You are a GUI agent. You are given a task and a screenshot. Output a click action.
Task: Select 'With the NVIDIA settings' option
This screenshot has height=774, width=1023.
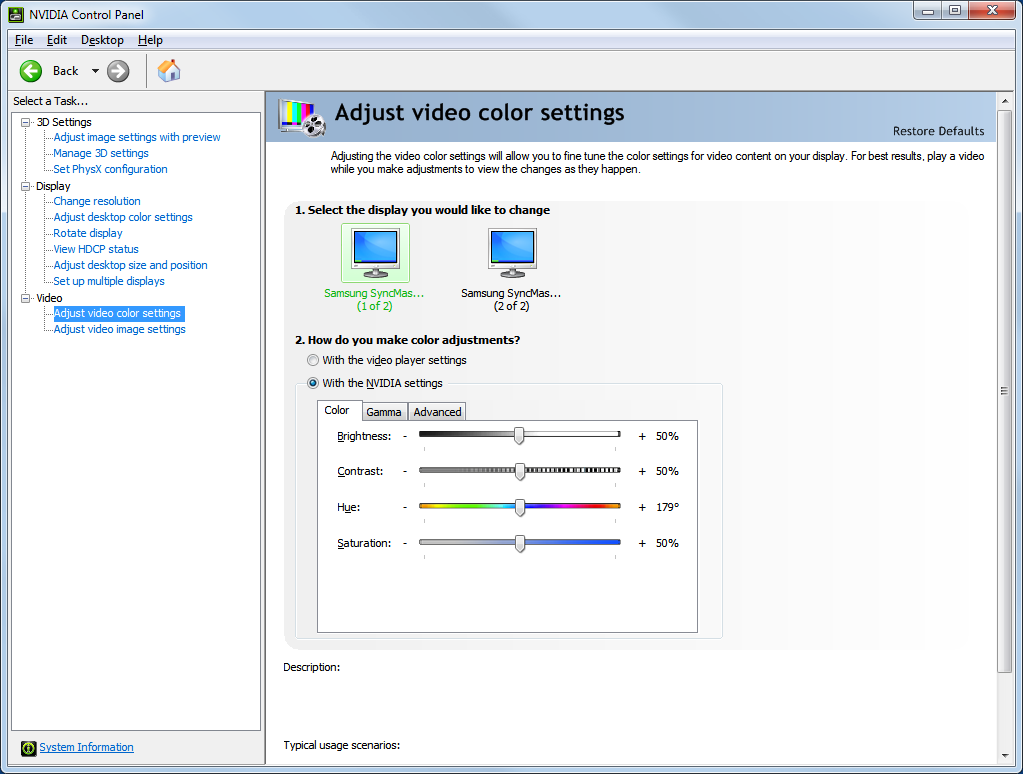coord(313,383)
